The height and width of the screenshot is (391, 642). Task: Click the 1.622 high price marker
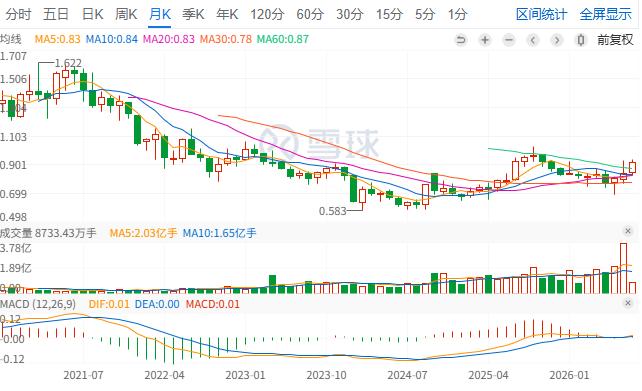coord(68,63)
